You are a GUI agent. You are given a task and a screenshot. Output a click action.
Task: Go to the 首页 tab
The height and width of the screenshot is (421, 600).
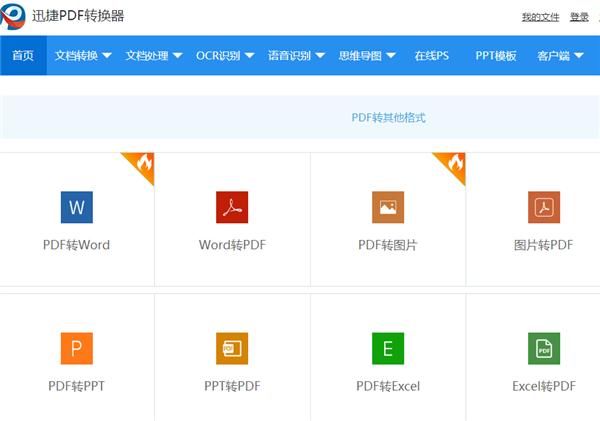point(23,55)
